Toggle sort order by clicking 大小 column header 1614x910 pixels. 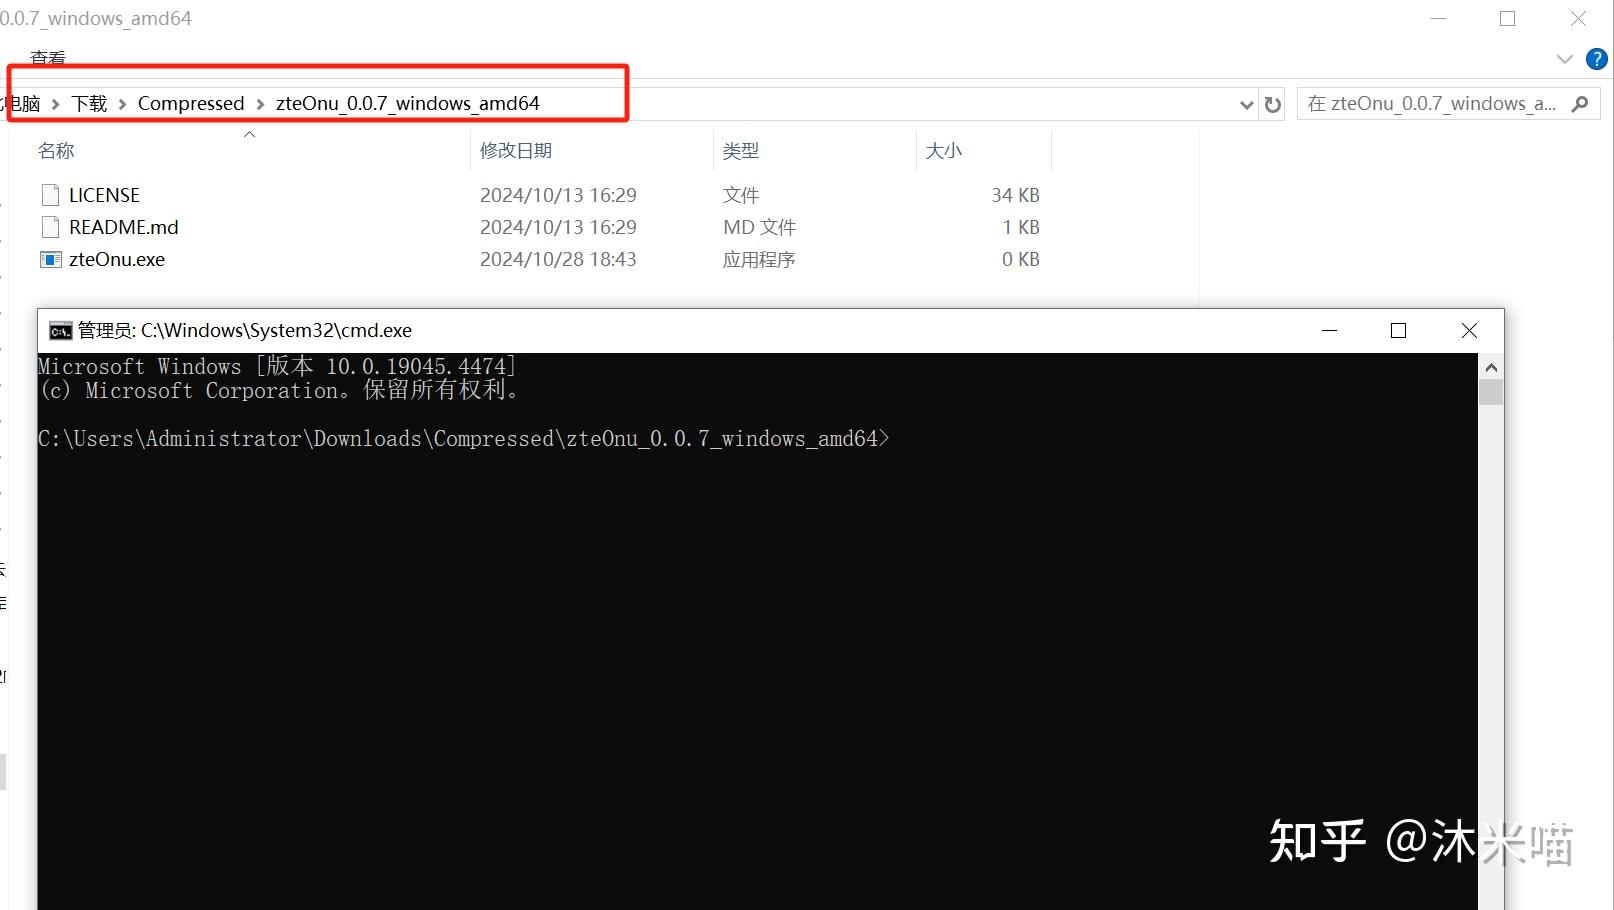coord(943,150)
